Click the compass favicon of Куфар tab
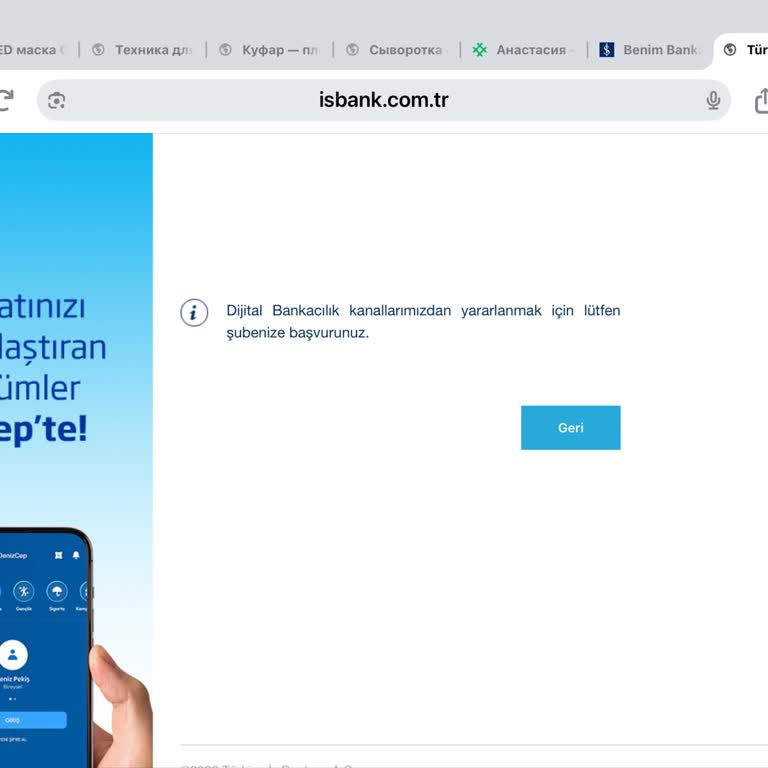 click(x=225, y=50)
